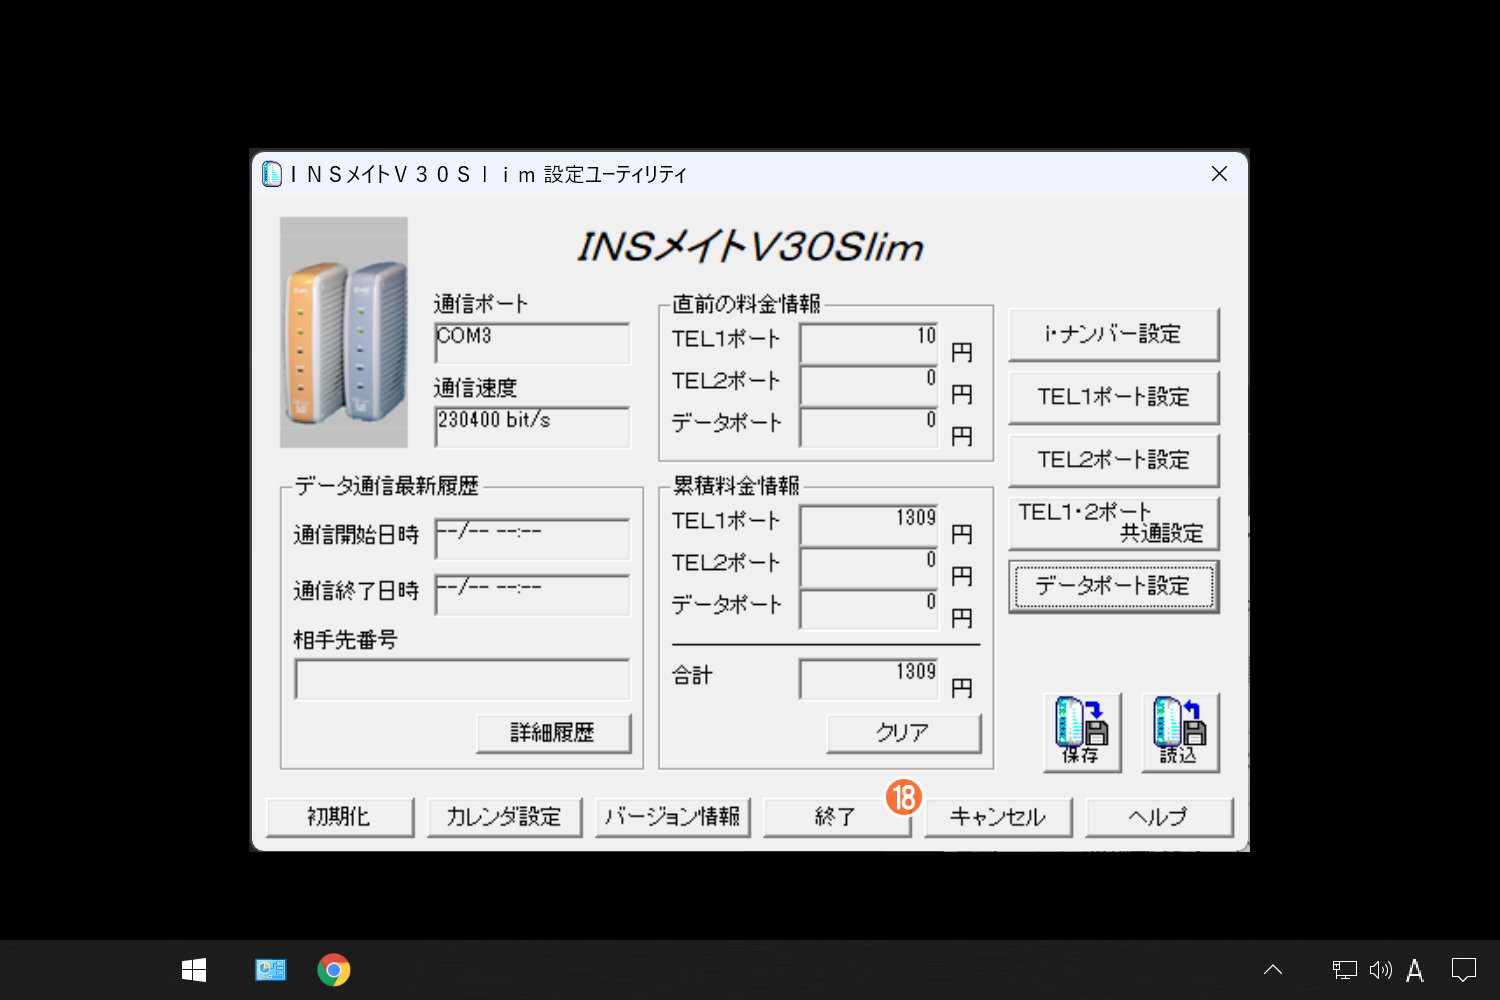Click the 直前の料金情報 group title
Image resolution: width=1500 pixels, height=1000 pixels.
[746, 303]
